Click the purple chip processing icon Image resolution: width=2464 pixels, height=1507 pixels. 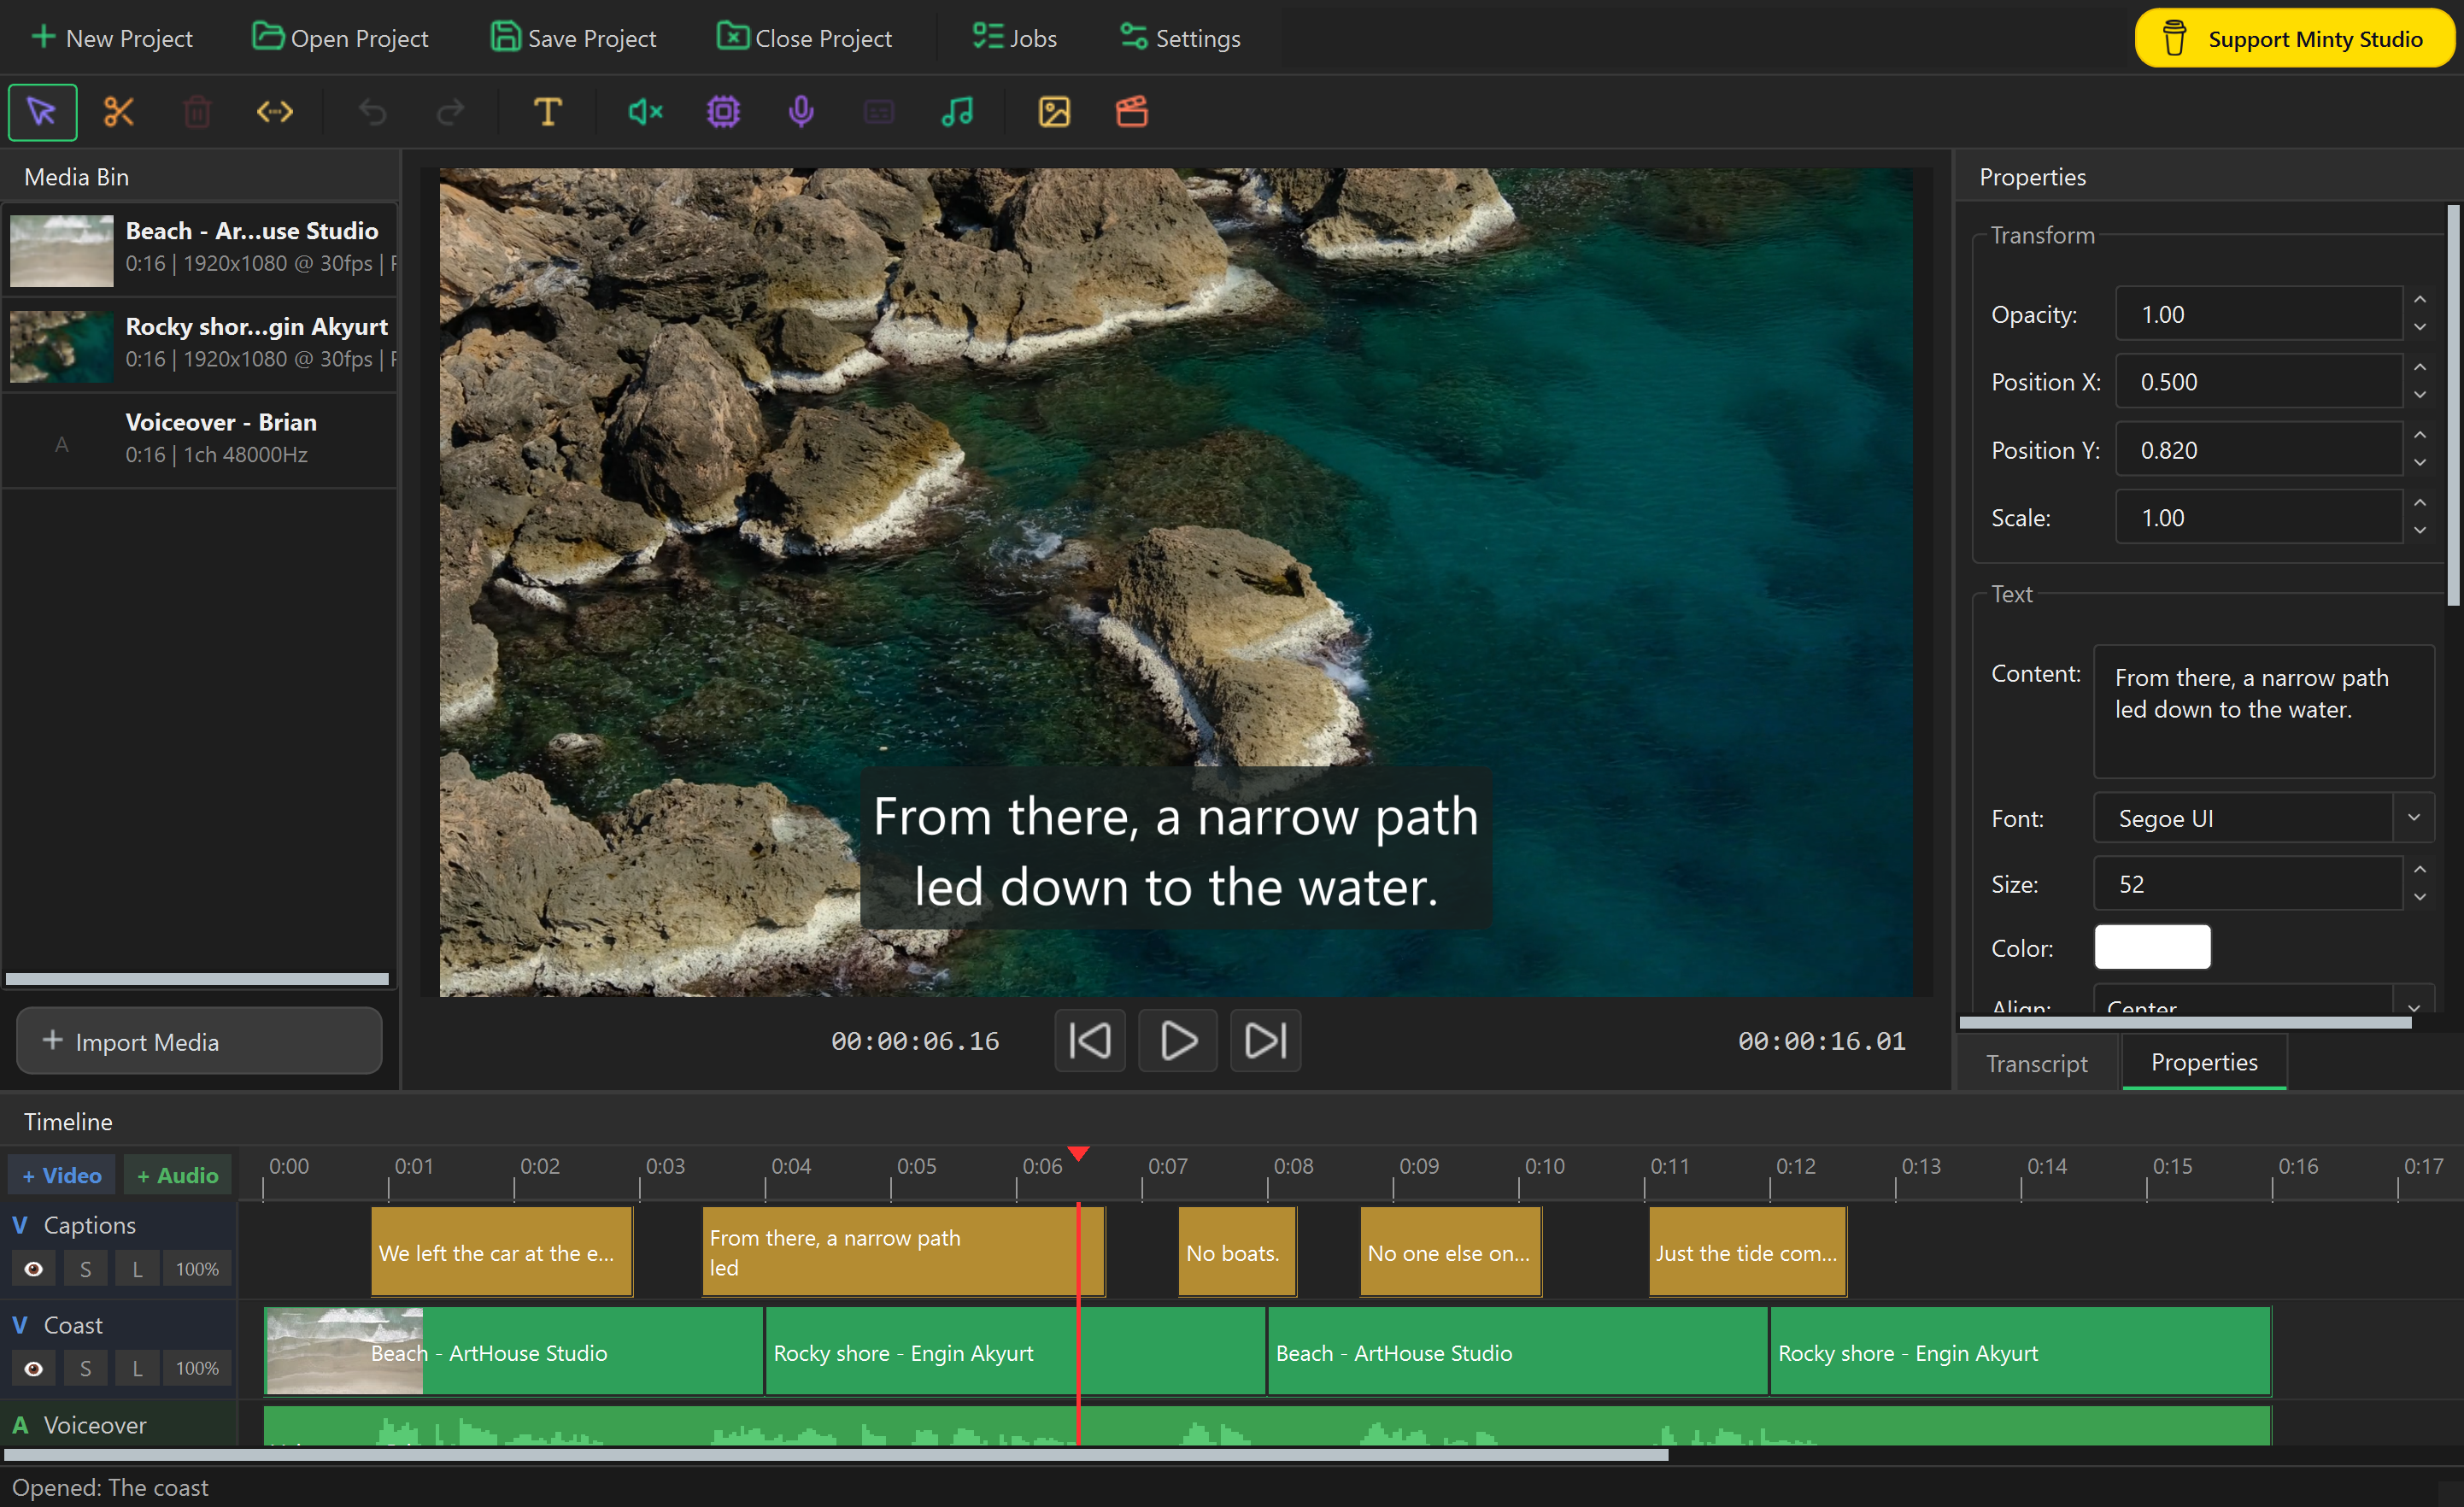coord(723,112)
